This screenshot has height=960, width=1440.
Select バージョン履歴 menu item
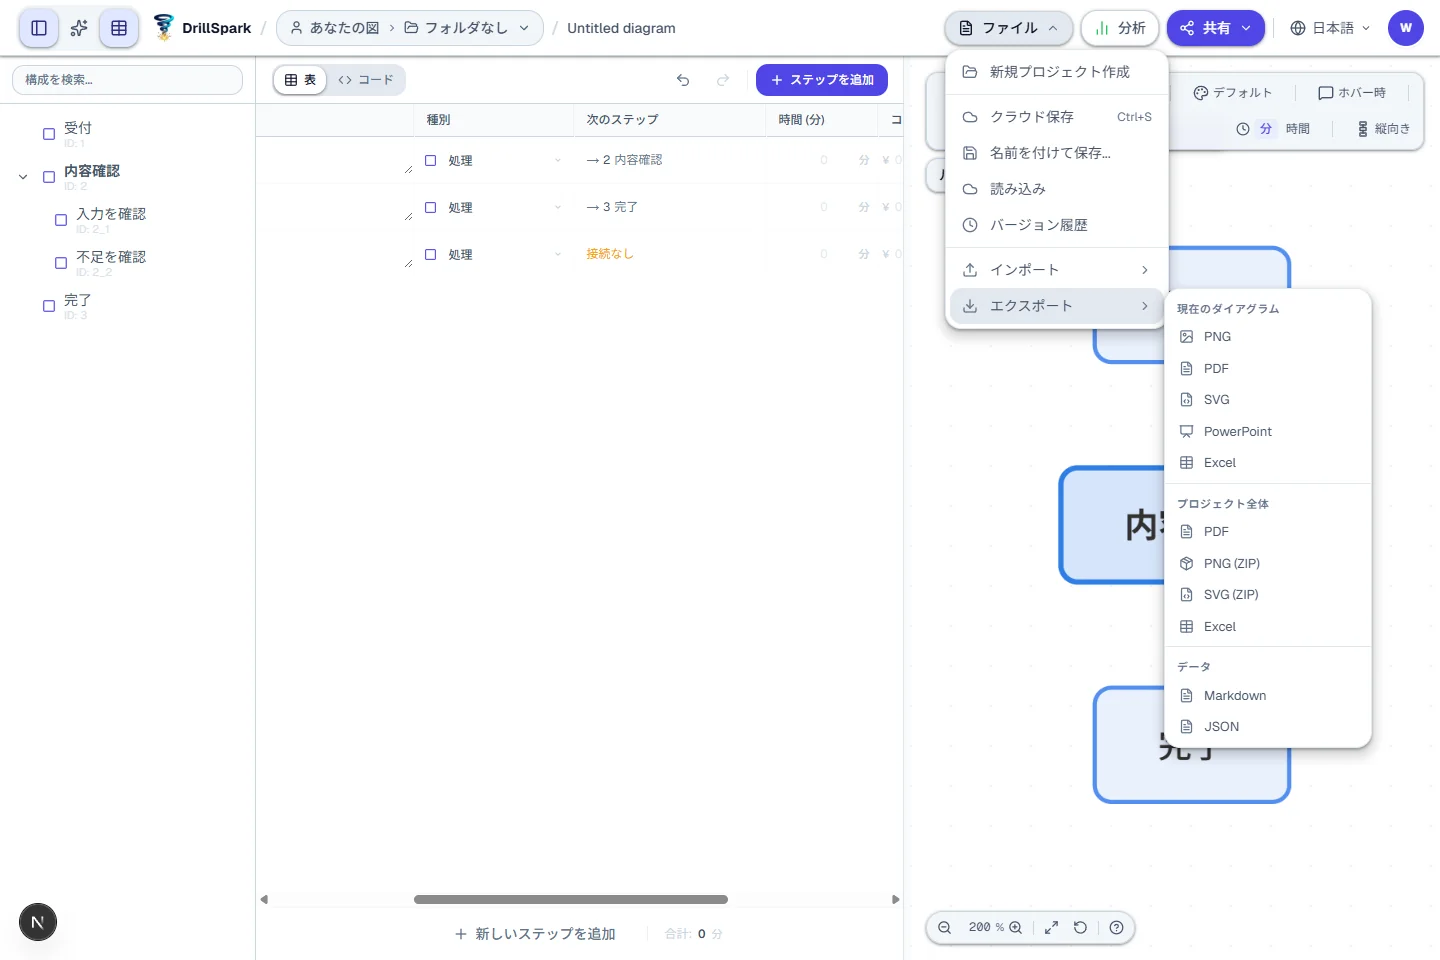pos(1056,225)
